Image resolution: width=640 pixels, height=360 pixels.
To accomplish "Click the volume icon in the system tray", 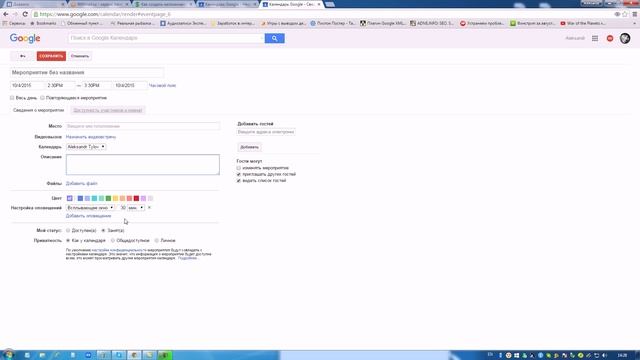I will 604,356.
